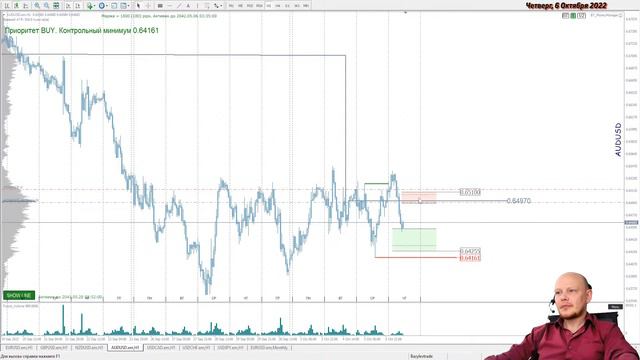Click the 0.64259 price label
Image resolution: width=640 pixels, height=360 pixels.
coord(470,251)
